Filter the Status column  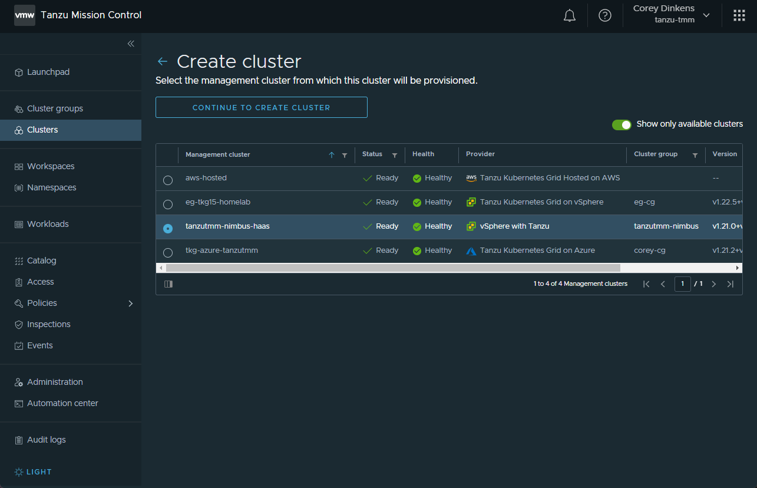coord(394,155)
